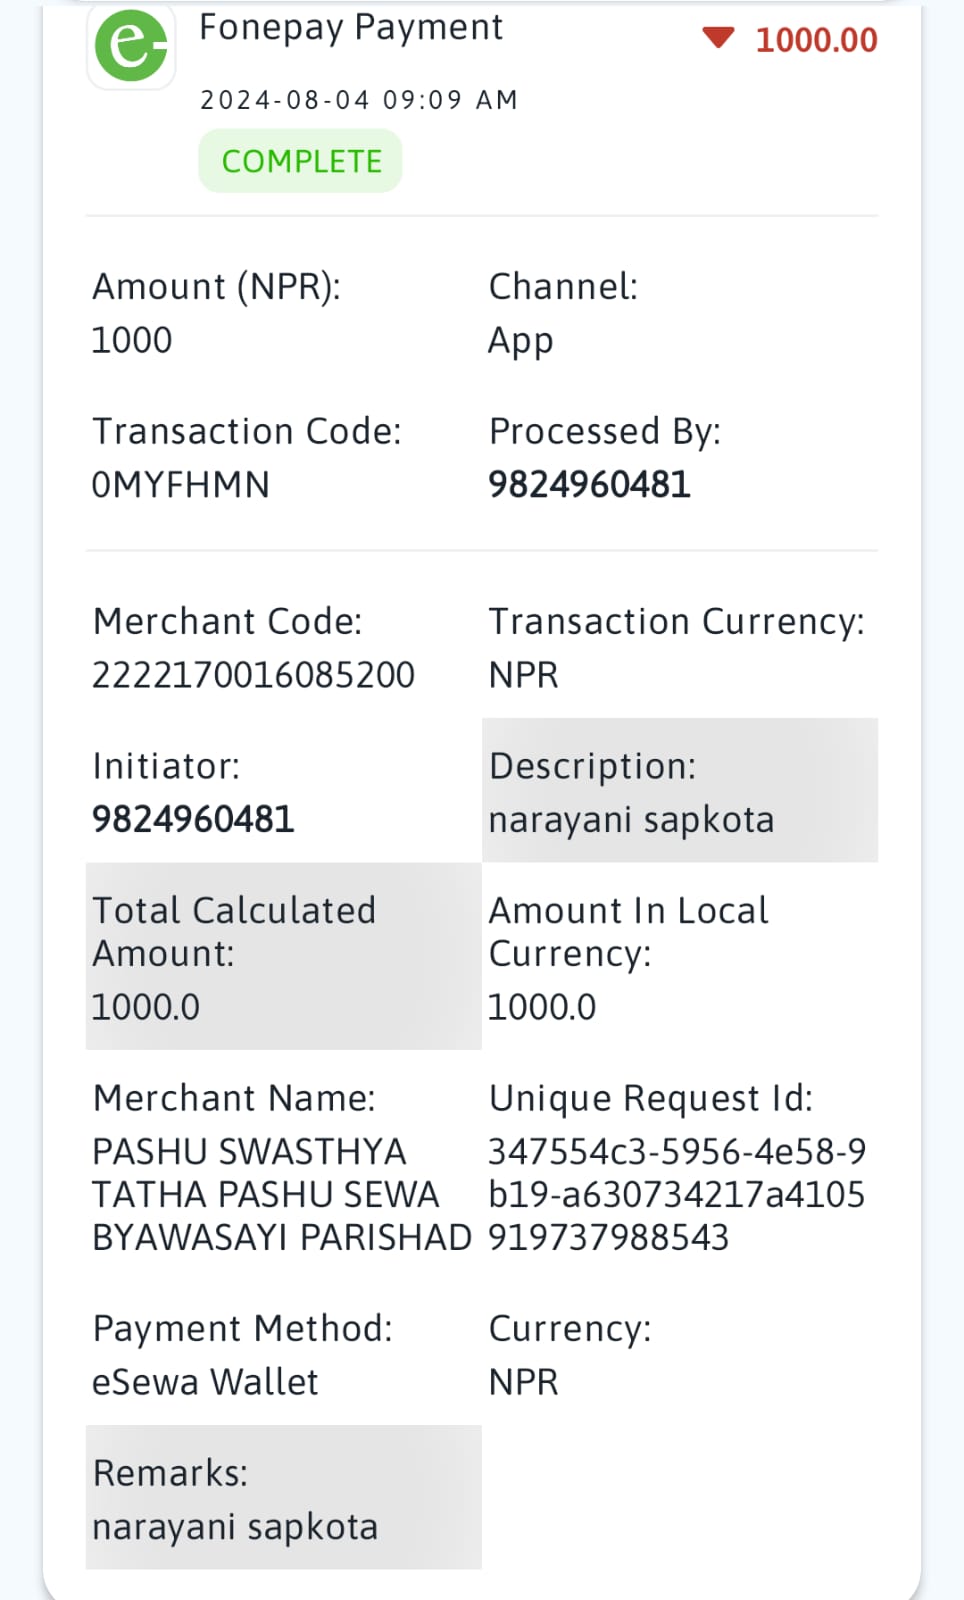
Task: Click the 1000.00 debit amount
Action: pos(816,40)
